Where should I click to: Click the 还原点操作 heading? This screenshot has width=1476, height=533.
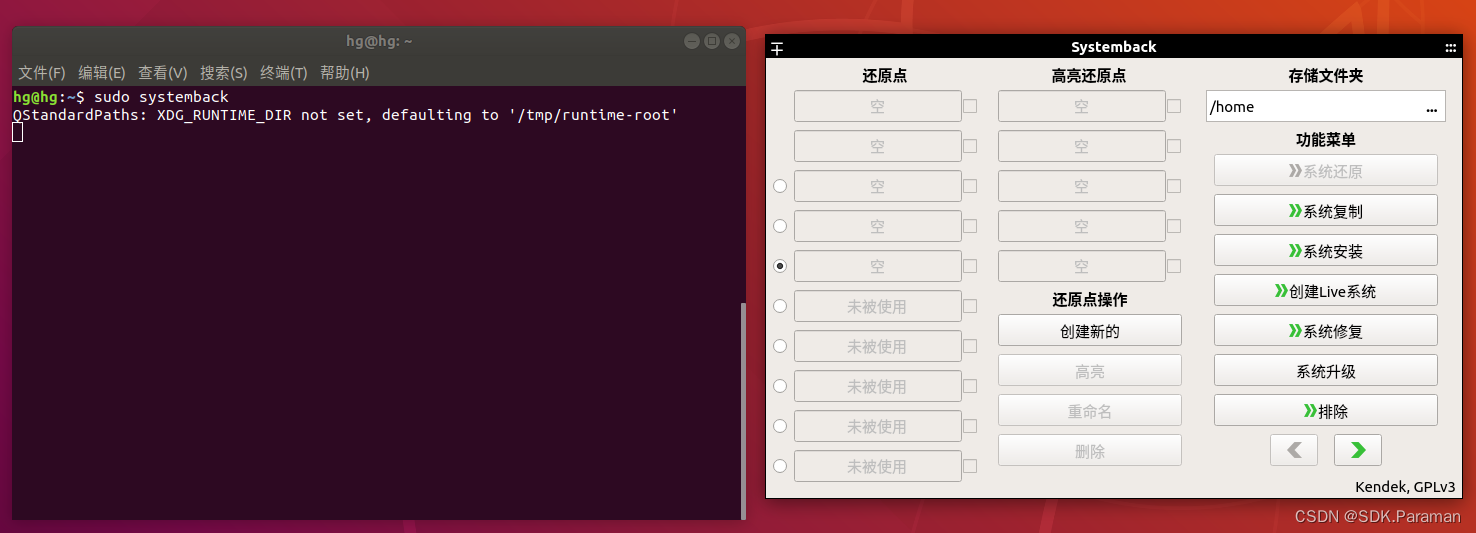pyautogui.click(x=1090, y=300)
